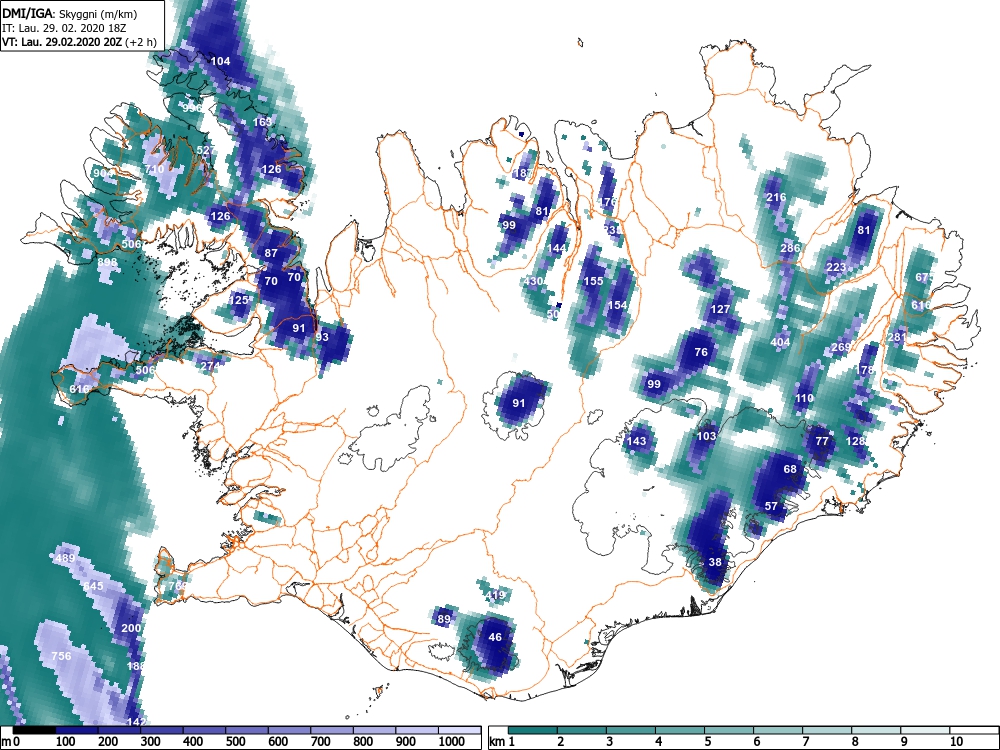Click the visibility value 200

point(131,628)
